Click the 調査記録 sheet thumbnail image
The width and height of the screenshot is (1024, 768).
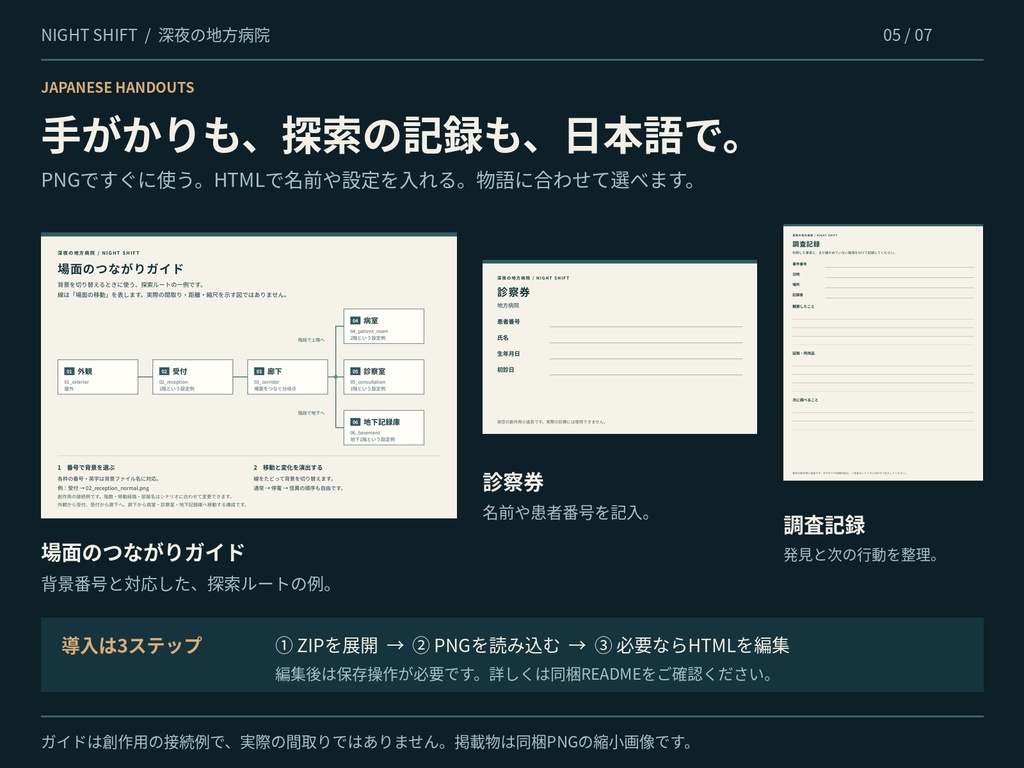coord(883,353)
